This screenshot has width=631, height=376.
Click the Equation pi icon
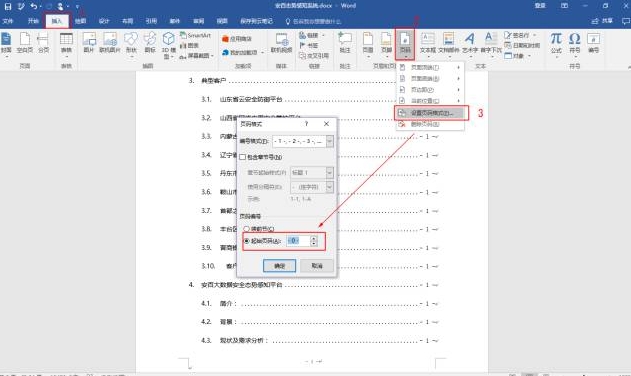tap(556, 43)
